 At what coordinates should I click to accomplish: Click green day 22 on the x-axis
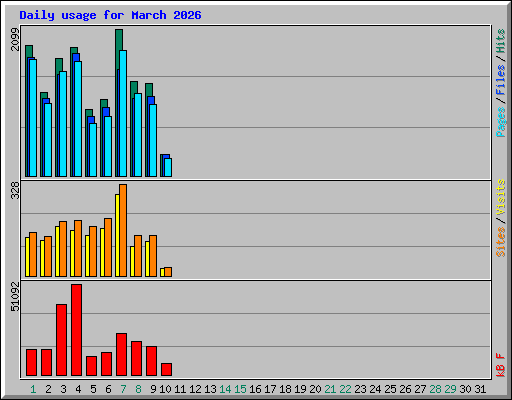coord(345,389)
